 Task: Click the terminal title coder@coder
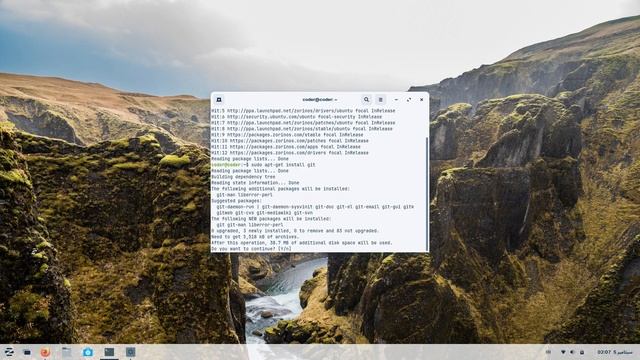coord(320,100)
